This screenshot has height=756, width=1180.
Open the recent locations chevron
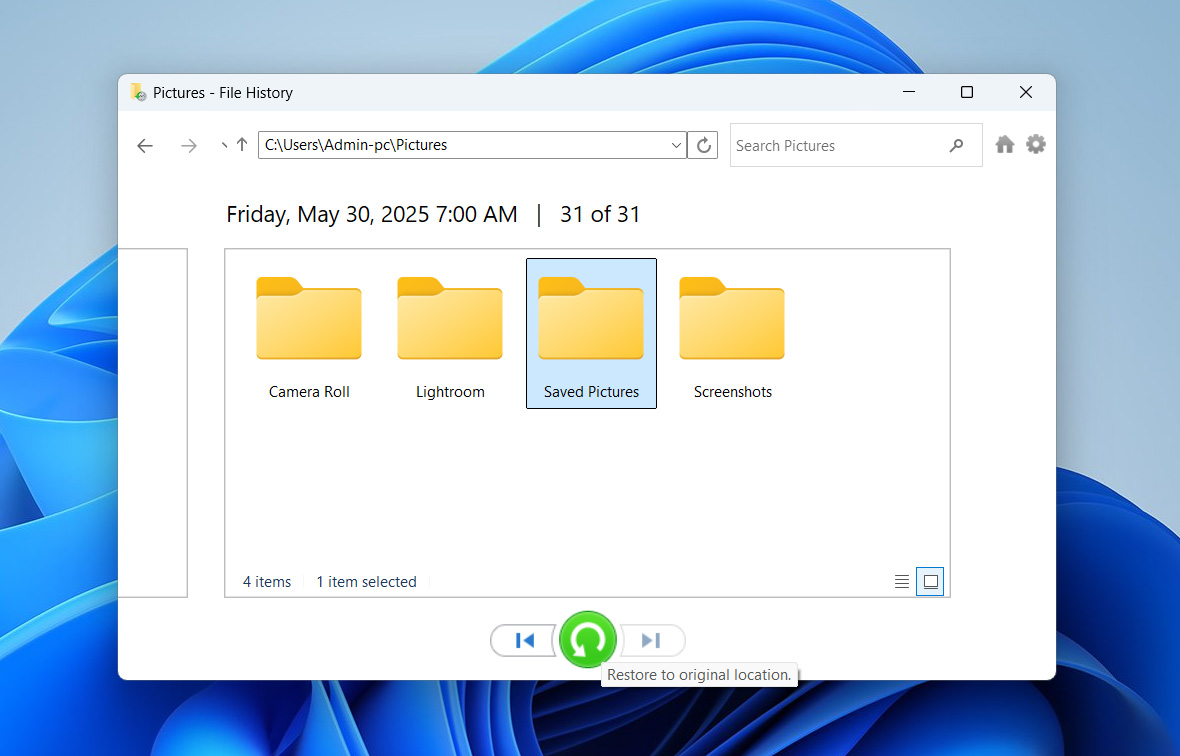[224, 146]
